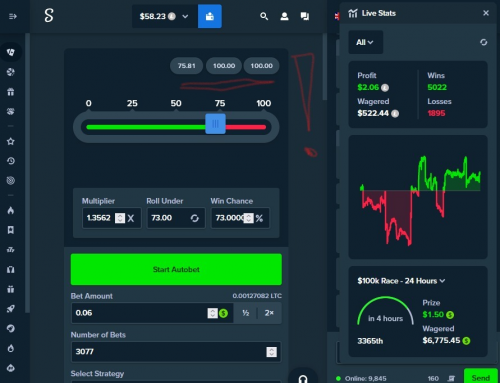Image resolution: width=500 pixels, height=383 pixels.
Task: Click the Profit value $2.06
Action: point(368,87)
